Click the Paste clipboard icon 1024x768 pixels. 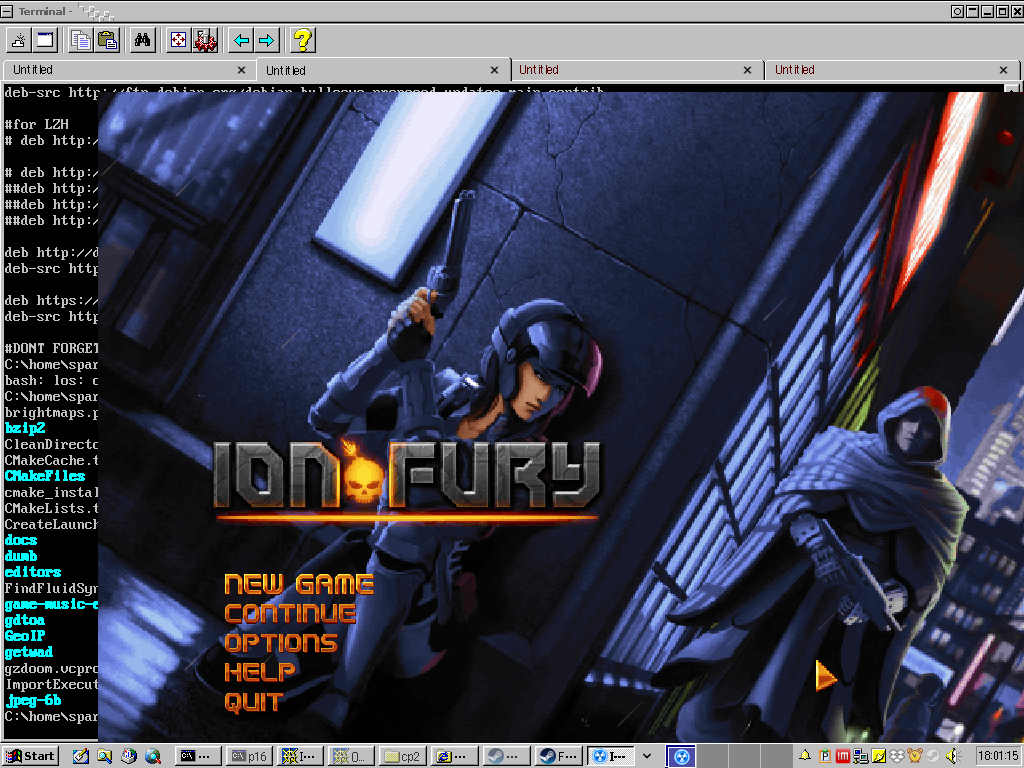107,40
